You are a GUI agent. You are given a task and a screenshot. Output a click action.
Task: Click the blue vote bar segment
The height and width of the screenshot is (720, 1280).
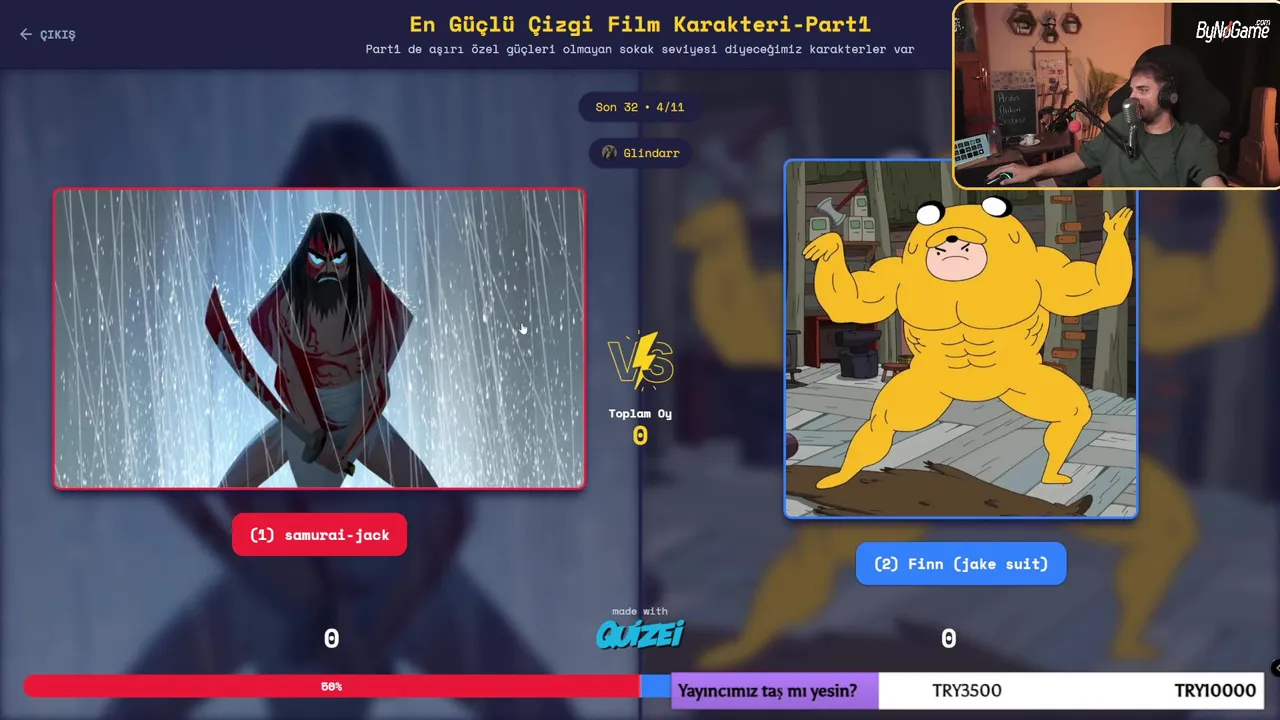[x=655, y=686]
